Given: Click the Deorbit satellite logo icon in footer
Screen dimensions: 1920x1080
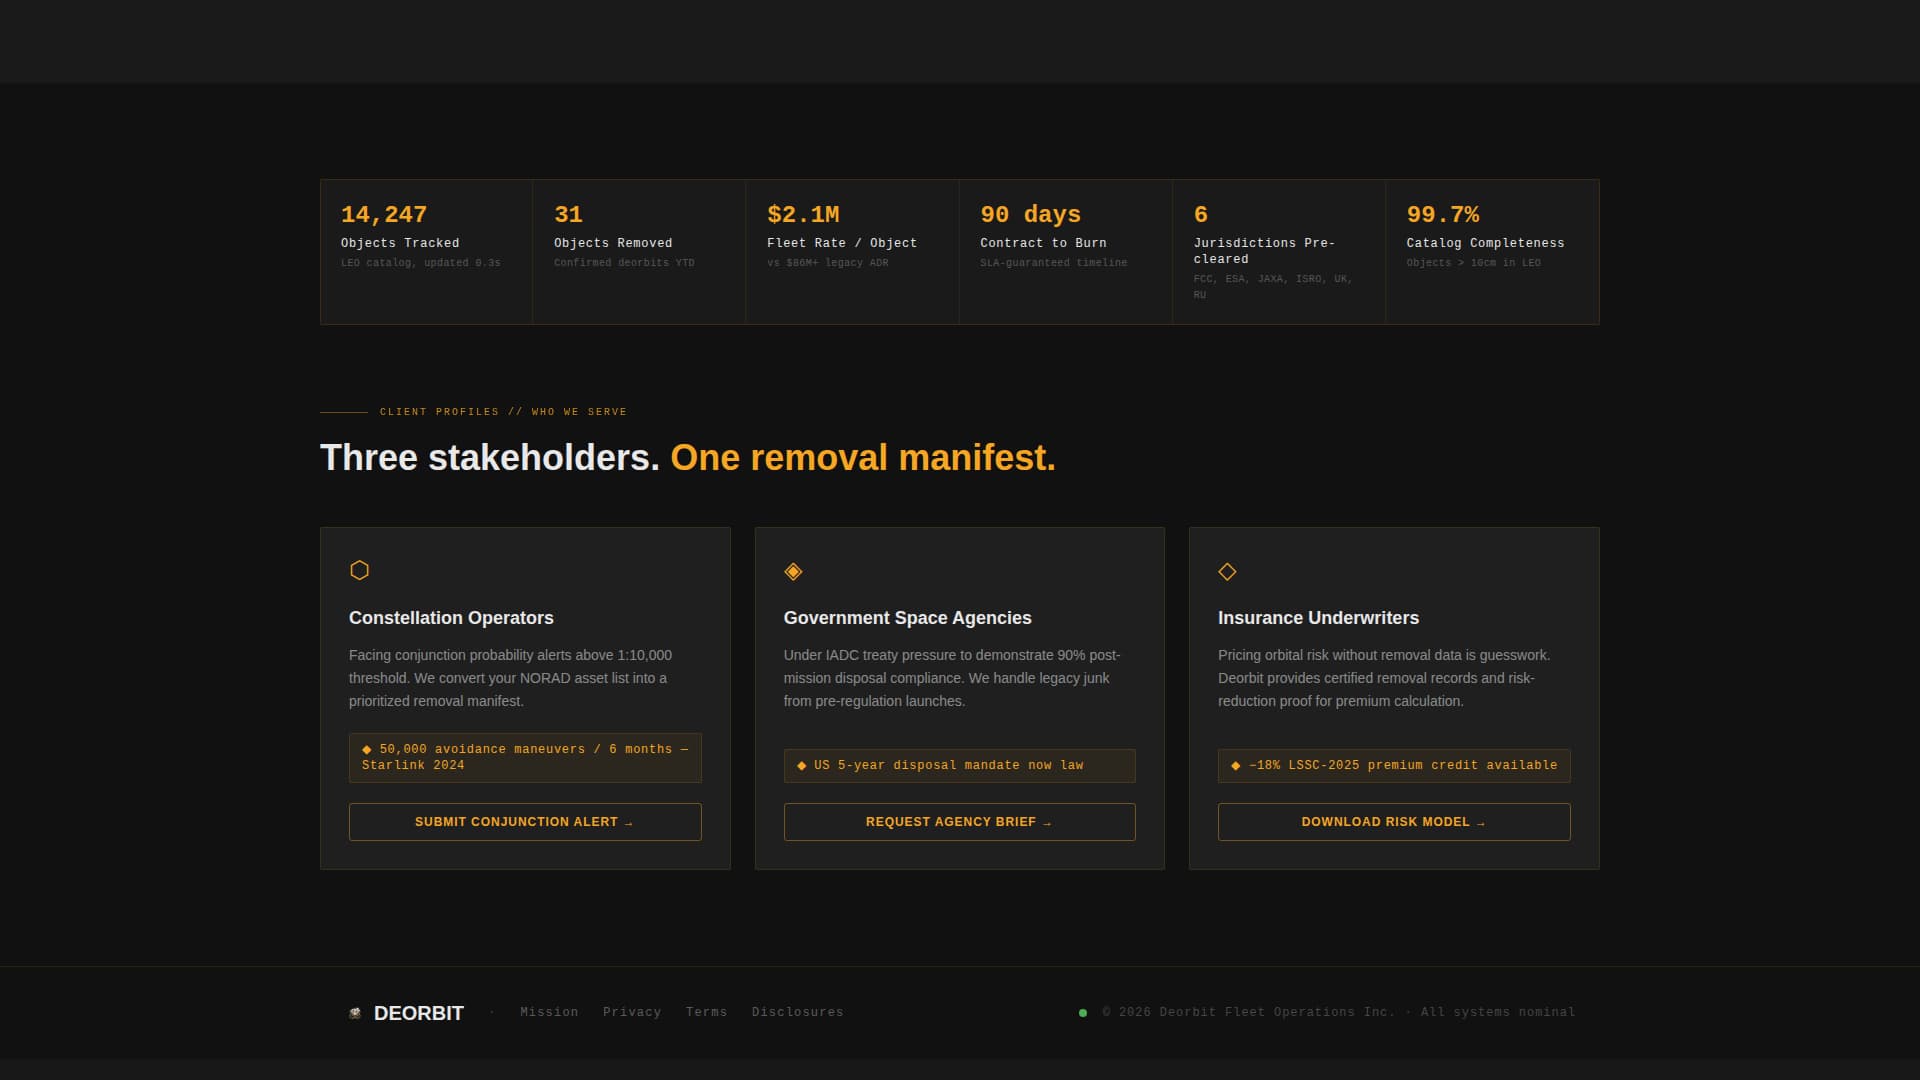Looking at the screenshot, I should tap(355, 1013).
